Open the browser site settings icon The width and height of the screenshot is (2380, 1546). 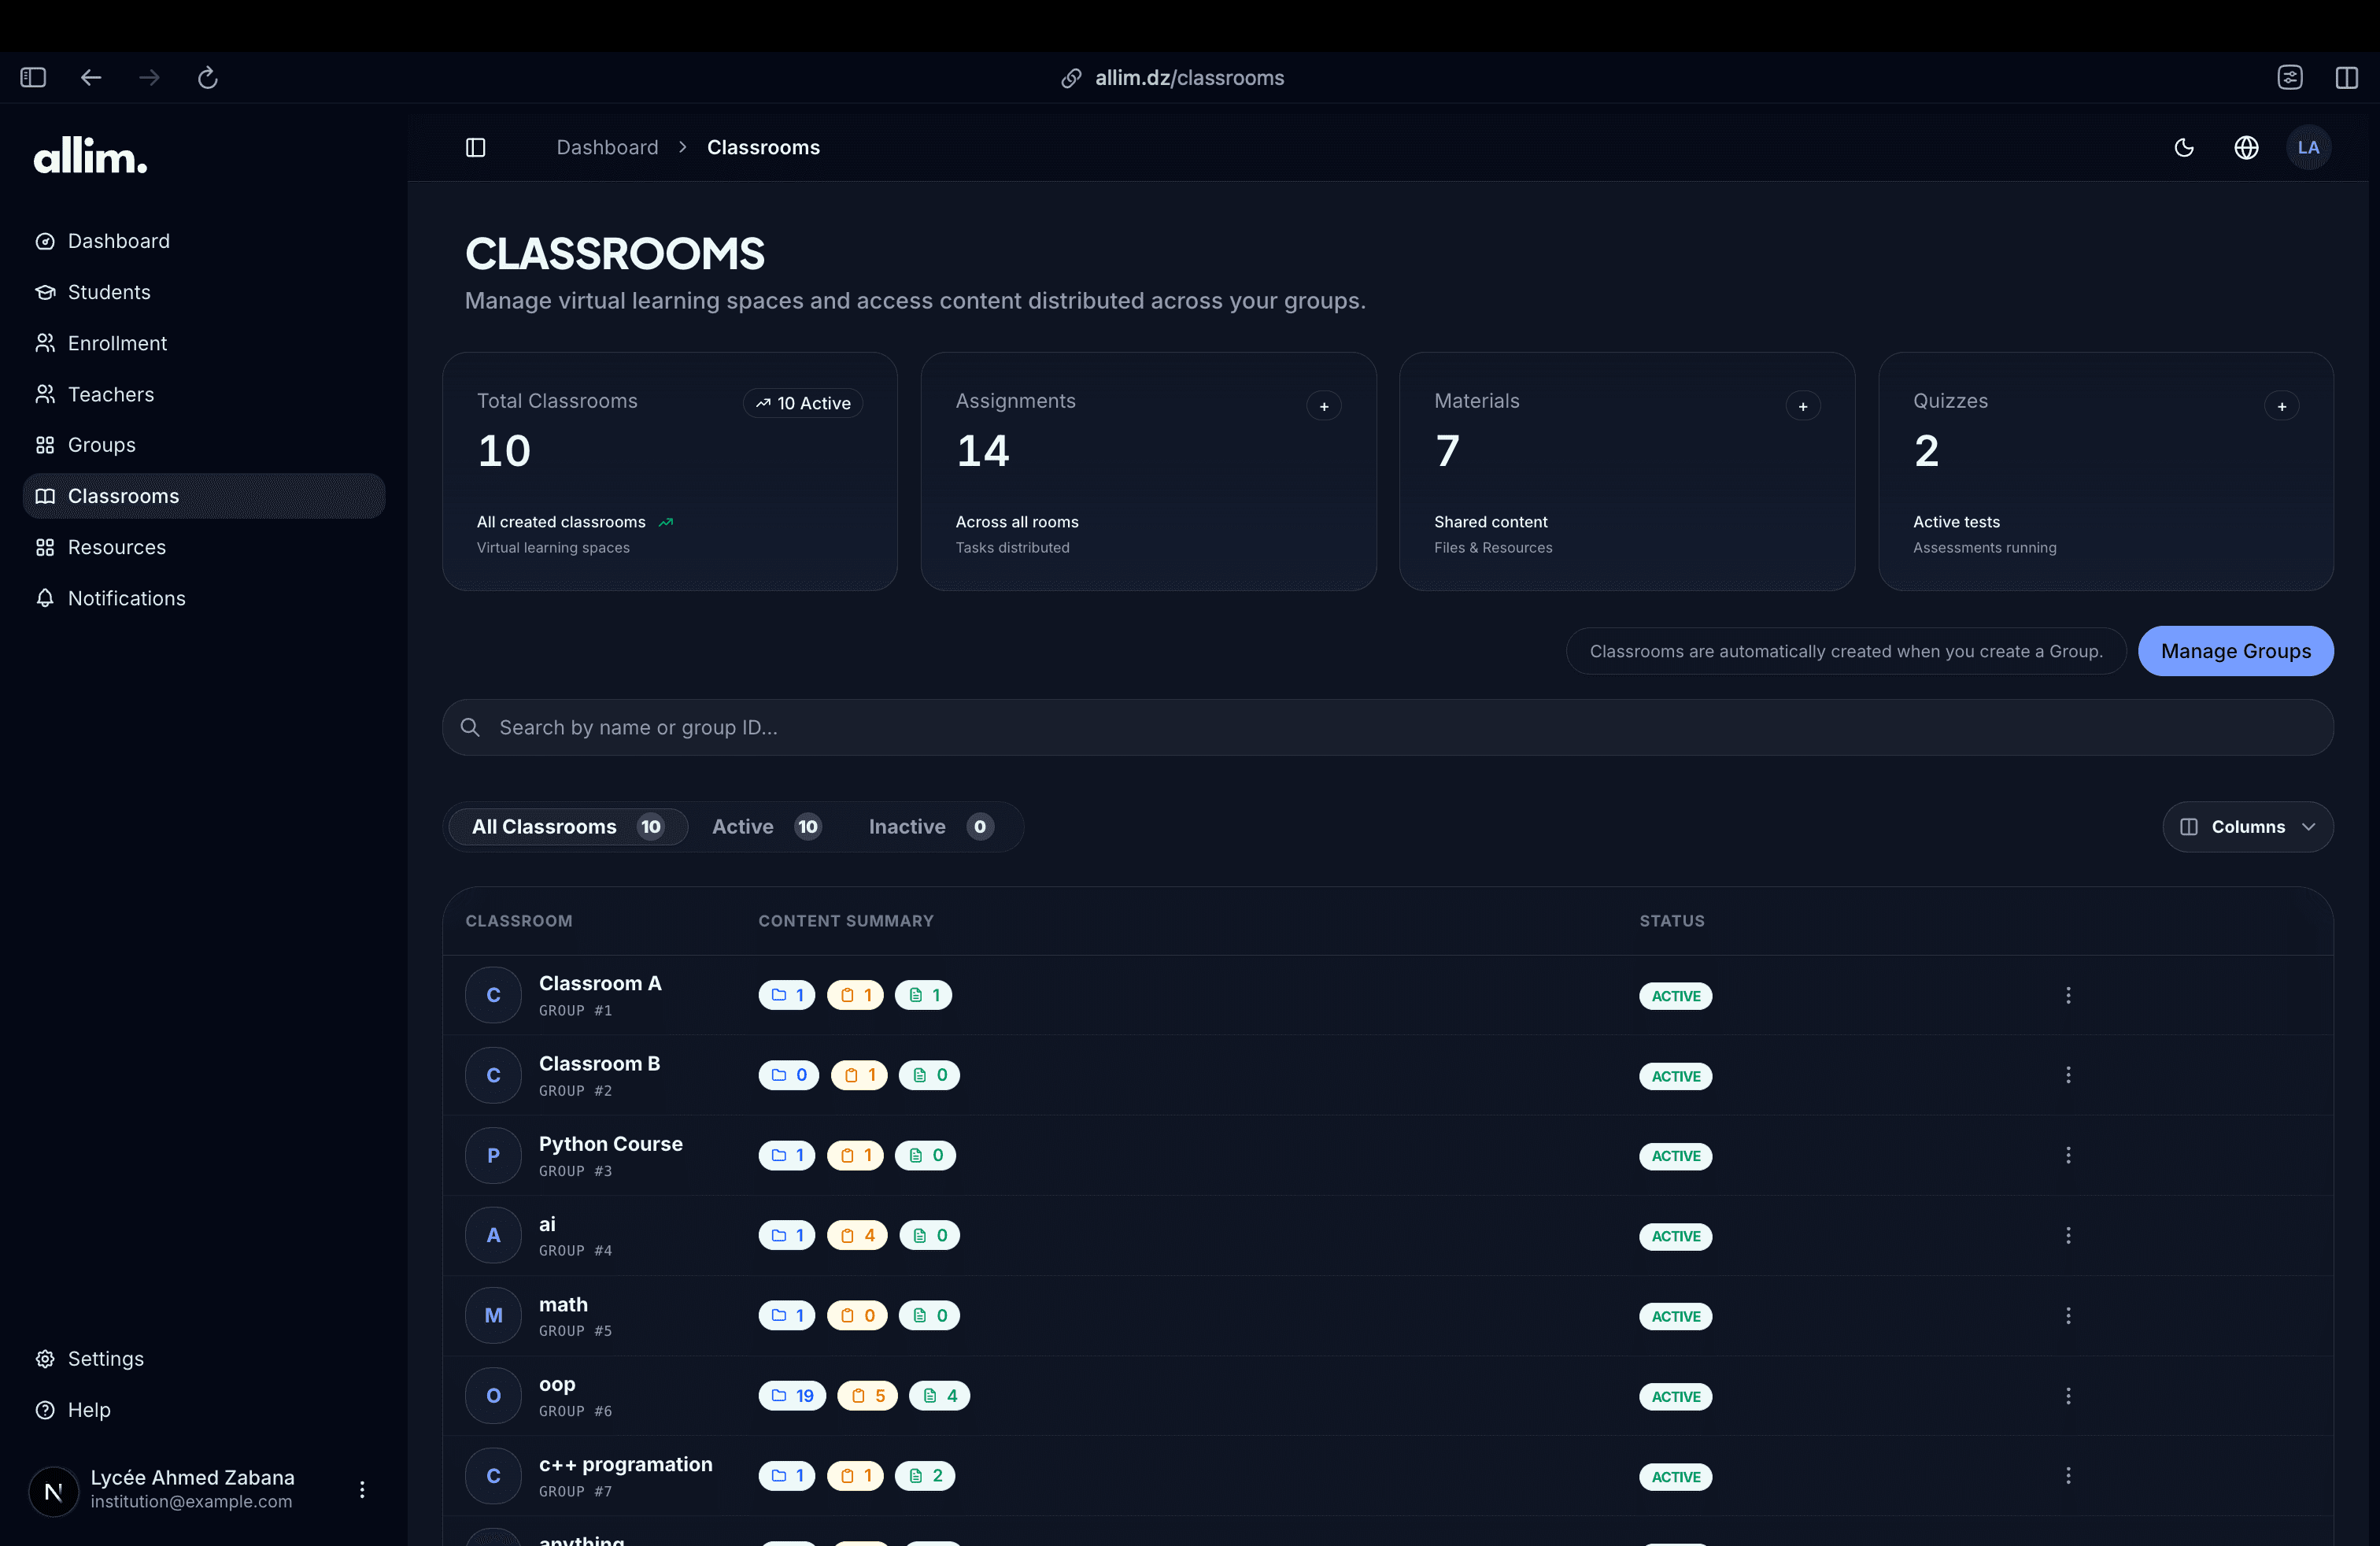(x=2290, y=77)
